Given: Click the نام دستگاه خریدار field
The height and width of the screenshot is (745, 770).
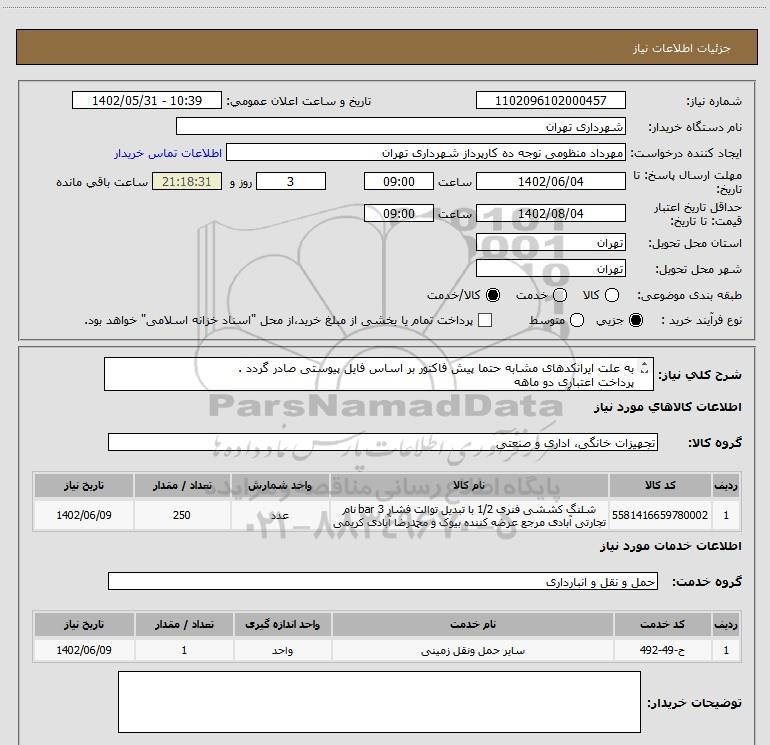Looking at the screenshot, I should [401, 126].
